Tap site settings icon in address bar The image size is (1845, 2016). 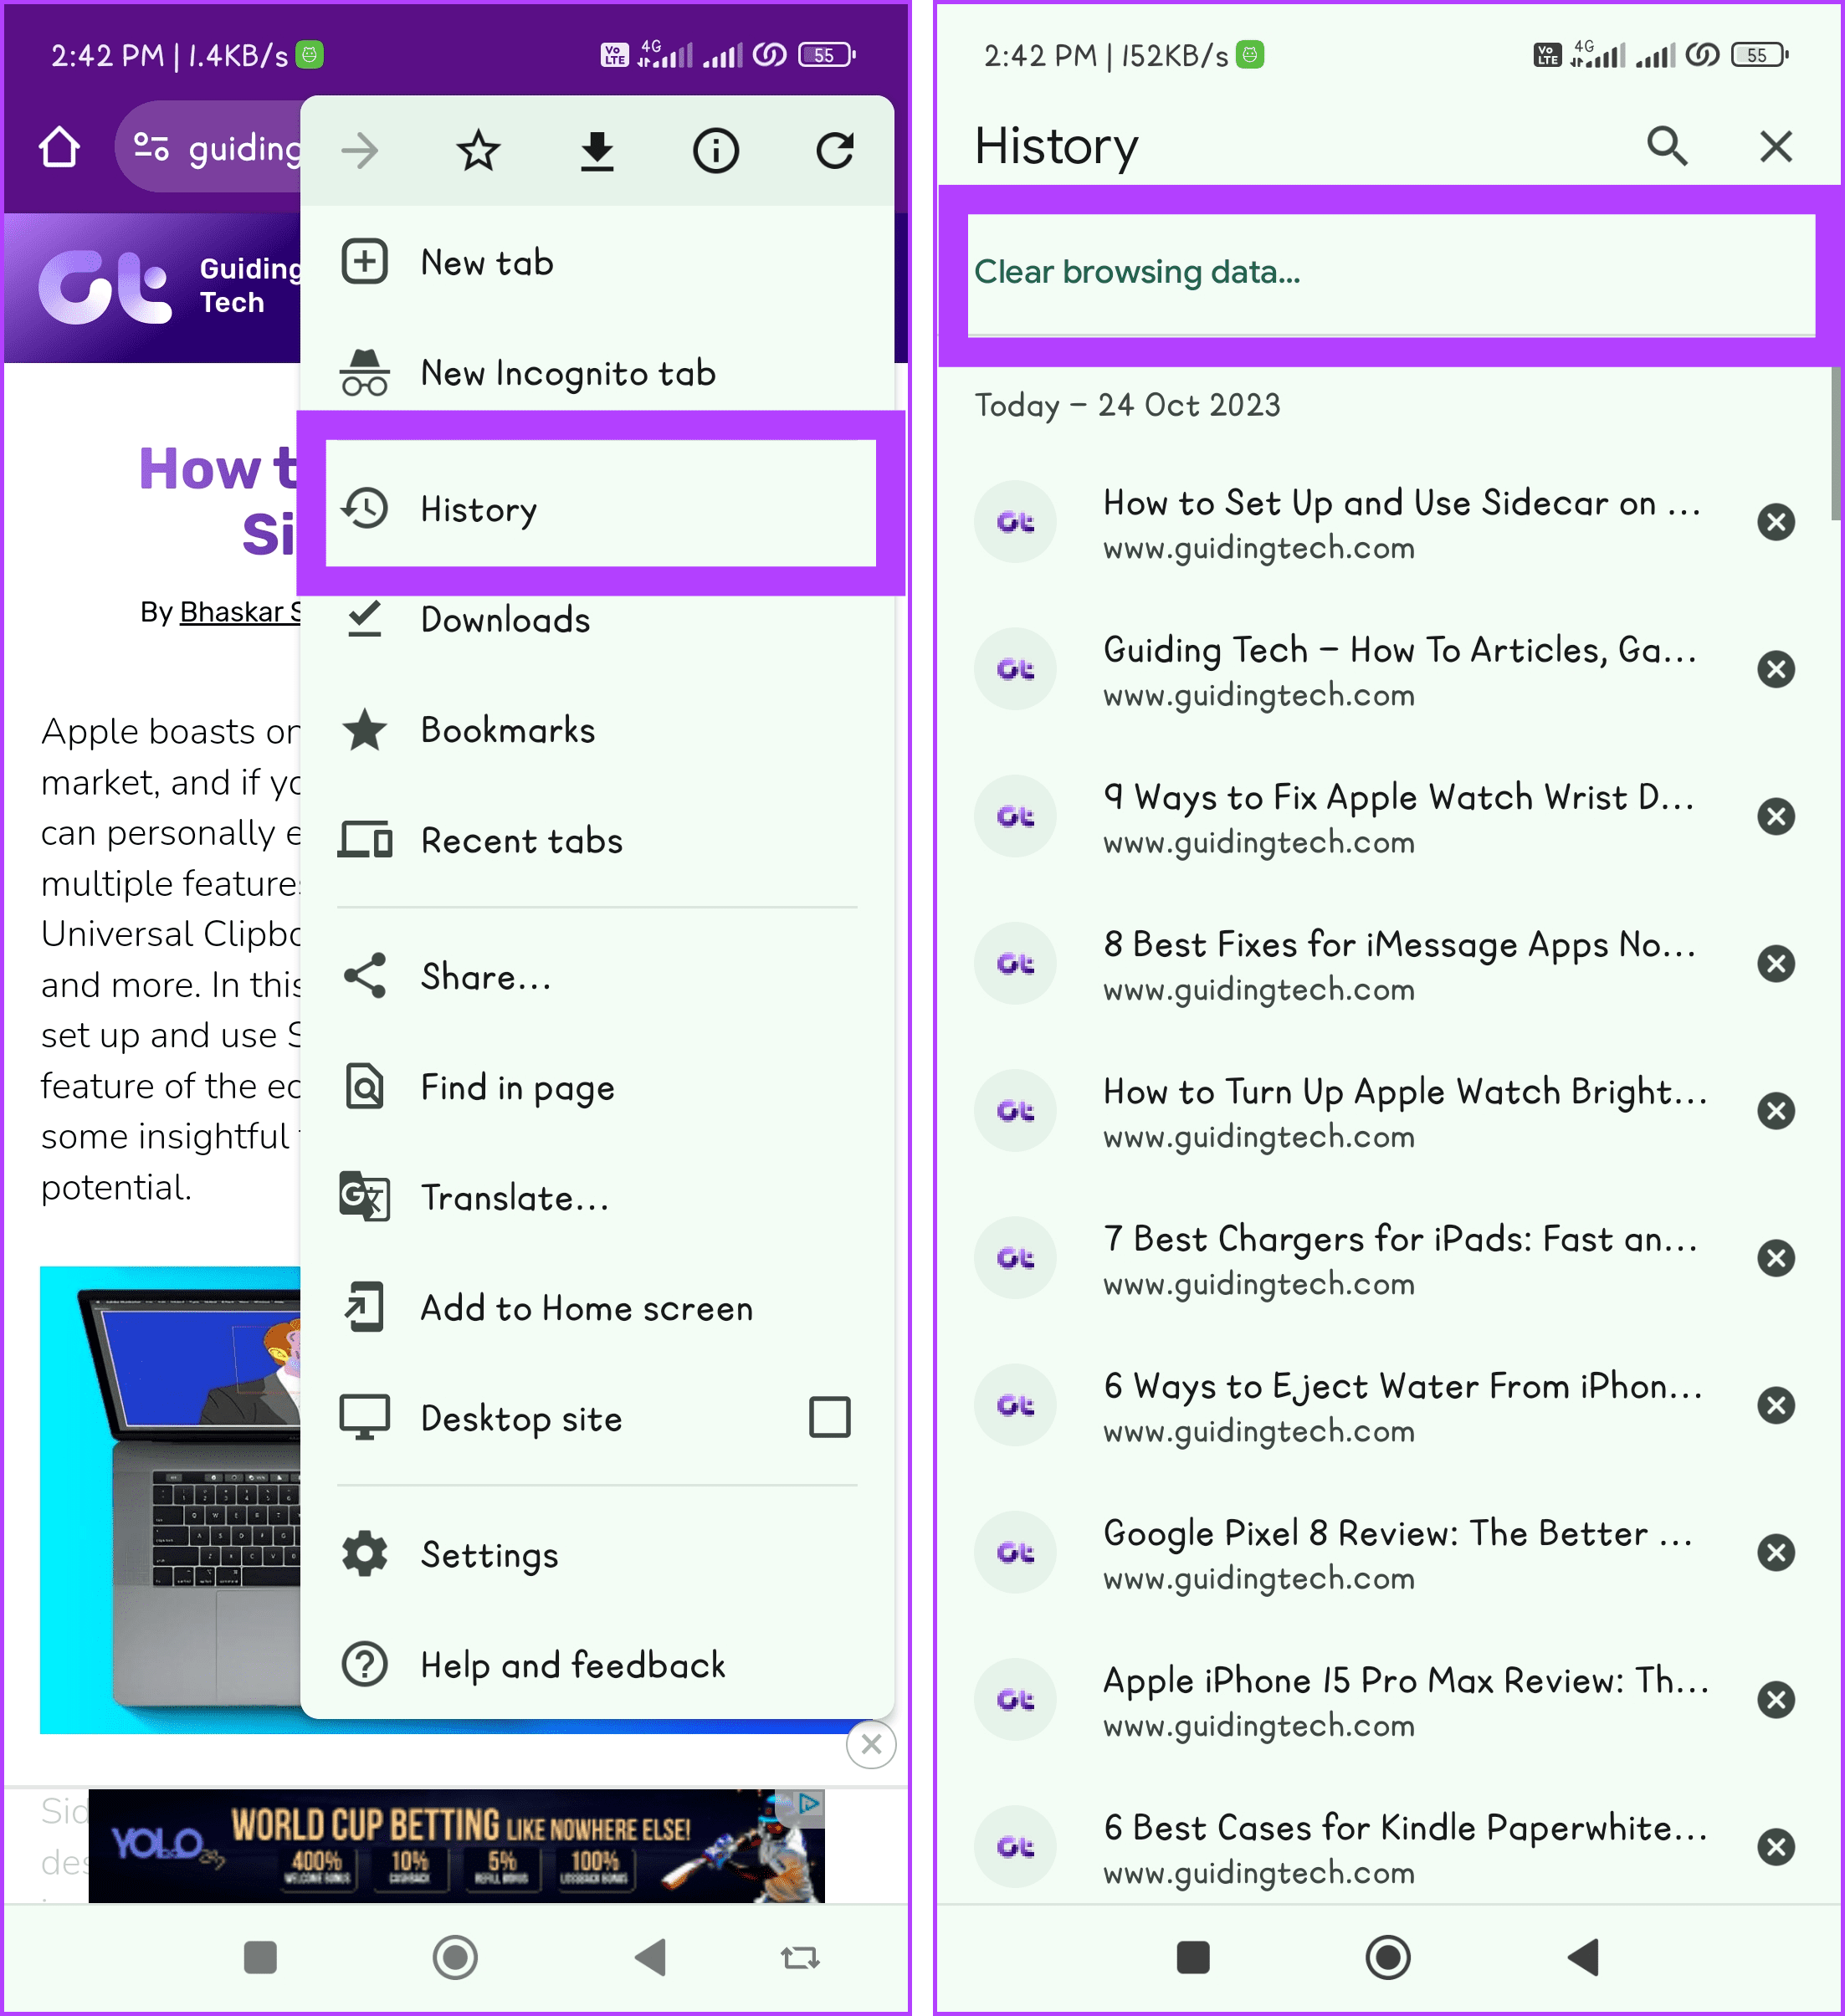click(x=151, y=147)
